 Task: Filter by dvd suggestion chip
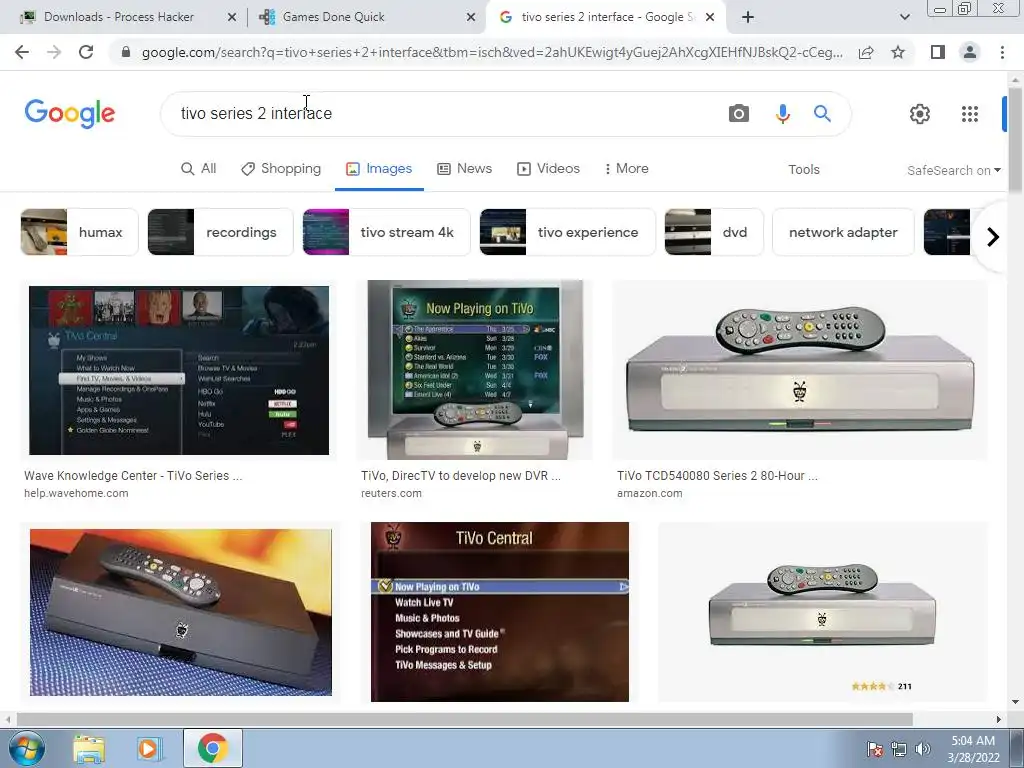coord(714,232)
